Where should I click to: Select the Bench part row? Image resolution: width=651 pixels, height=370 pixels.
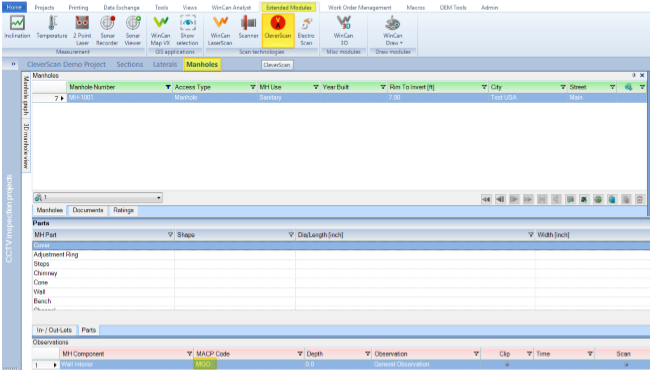[x=341, y=301]
